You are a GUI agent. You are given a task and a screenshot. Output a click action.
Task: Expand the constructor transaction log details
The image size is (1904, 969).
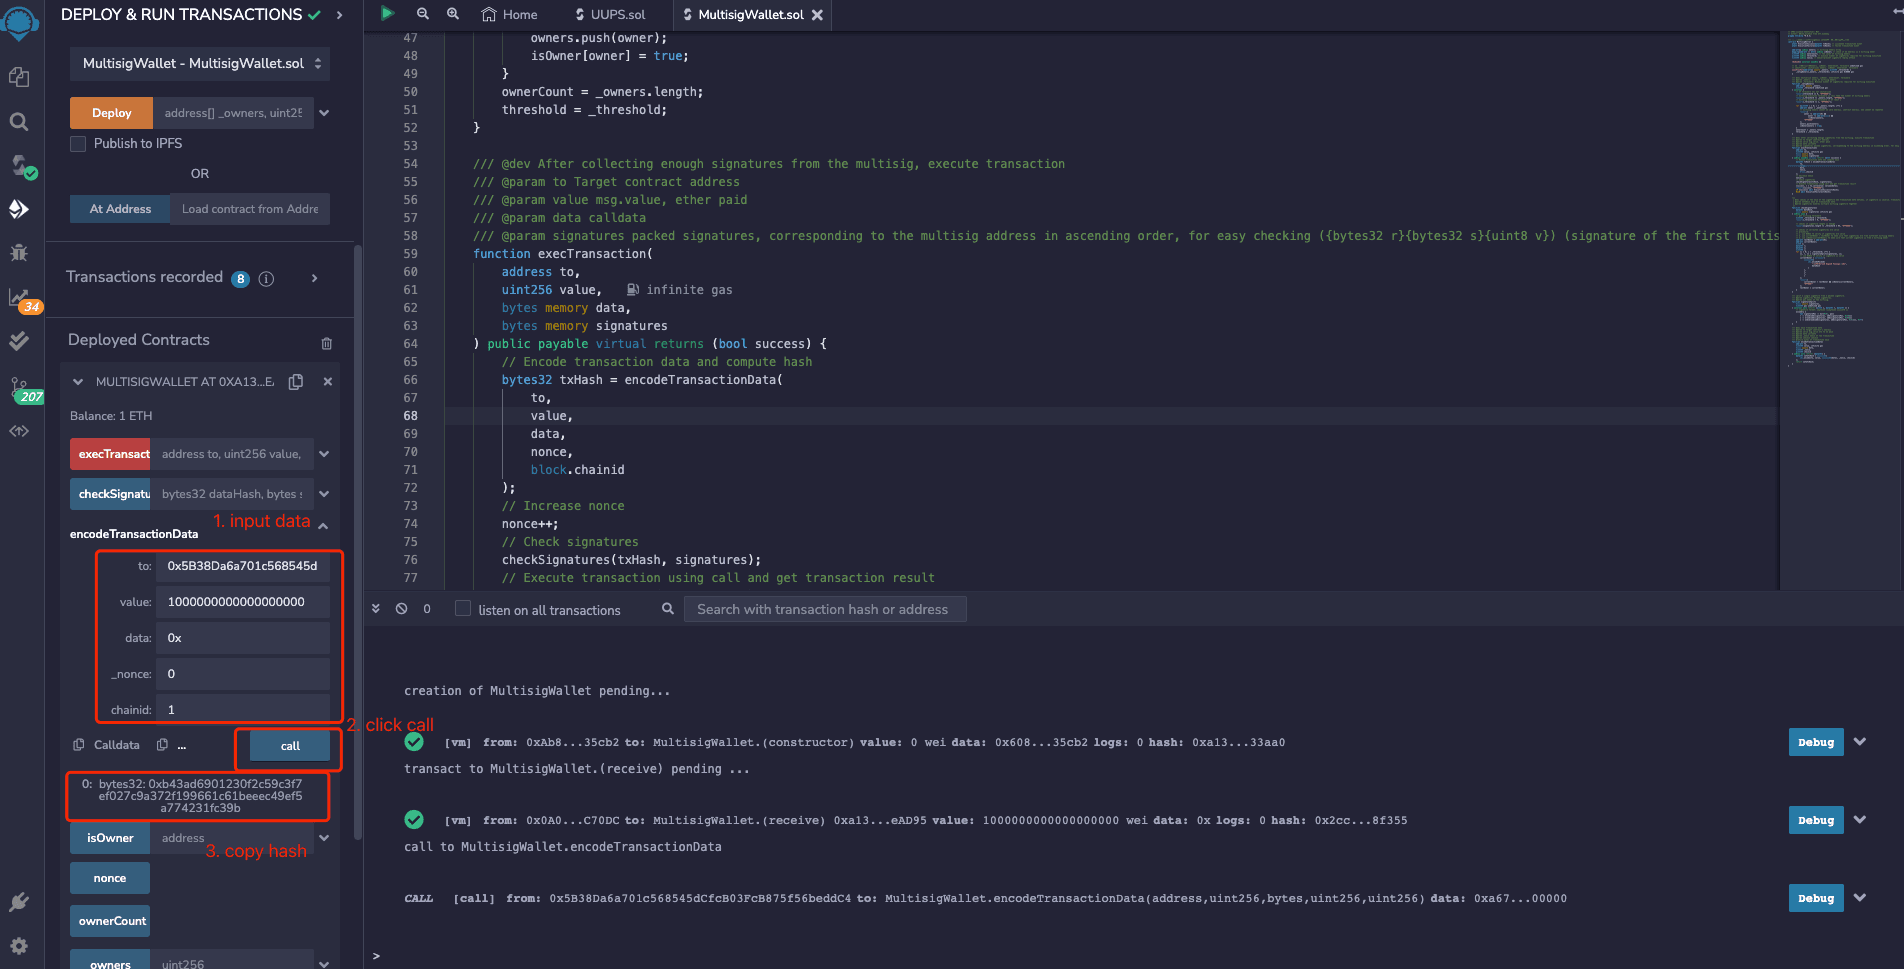(x=1860, y=742)
